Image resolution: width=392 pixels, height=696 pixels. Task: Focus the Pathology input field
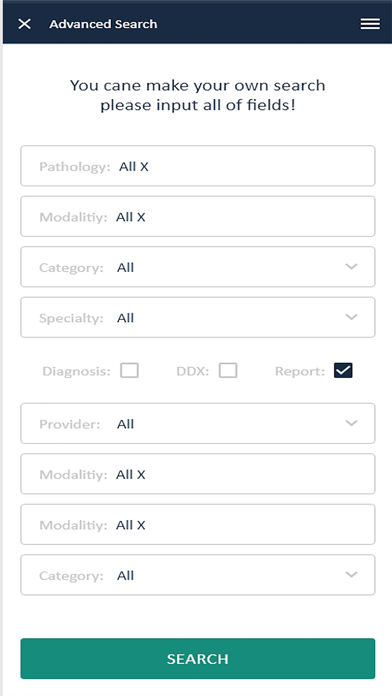[198, 166]
